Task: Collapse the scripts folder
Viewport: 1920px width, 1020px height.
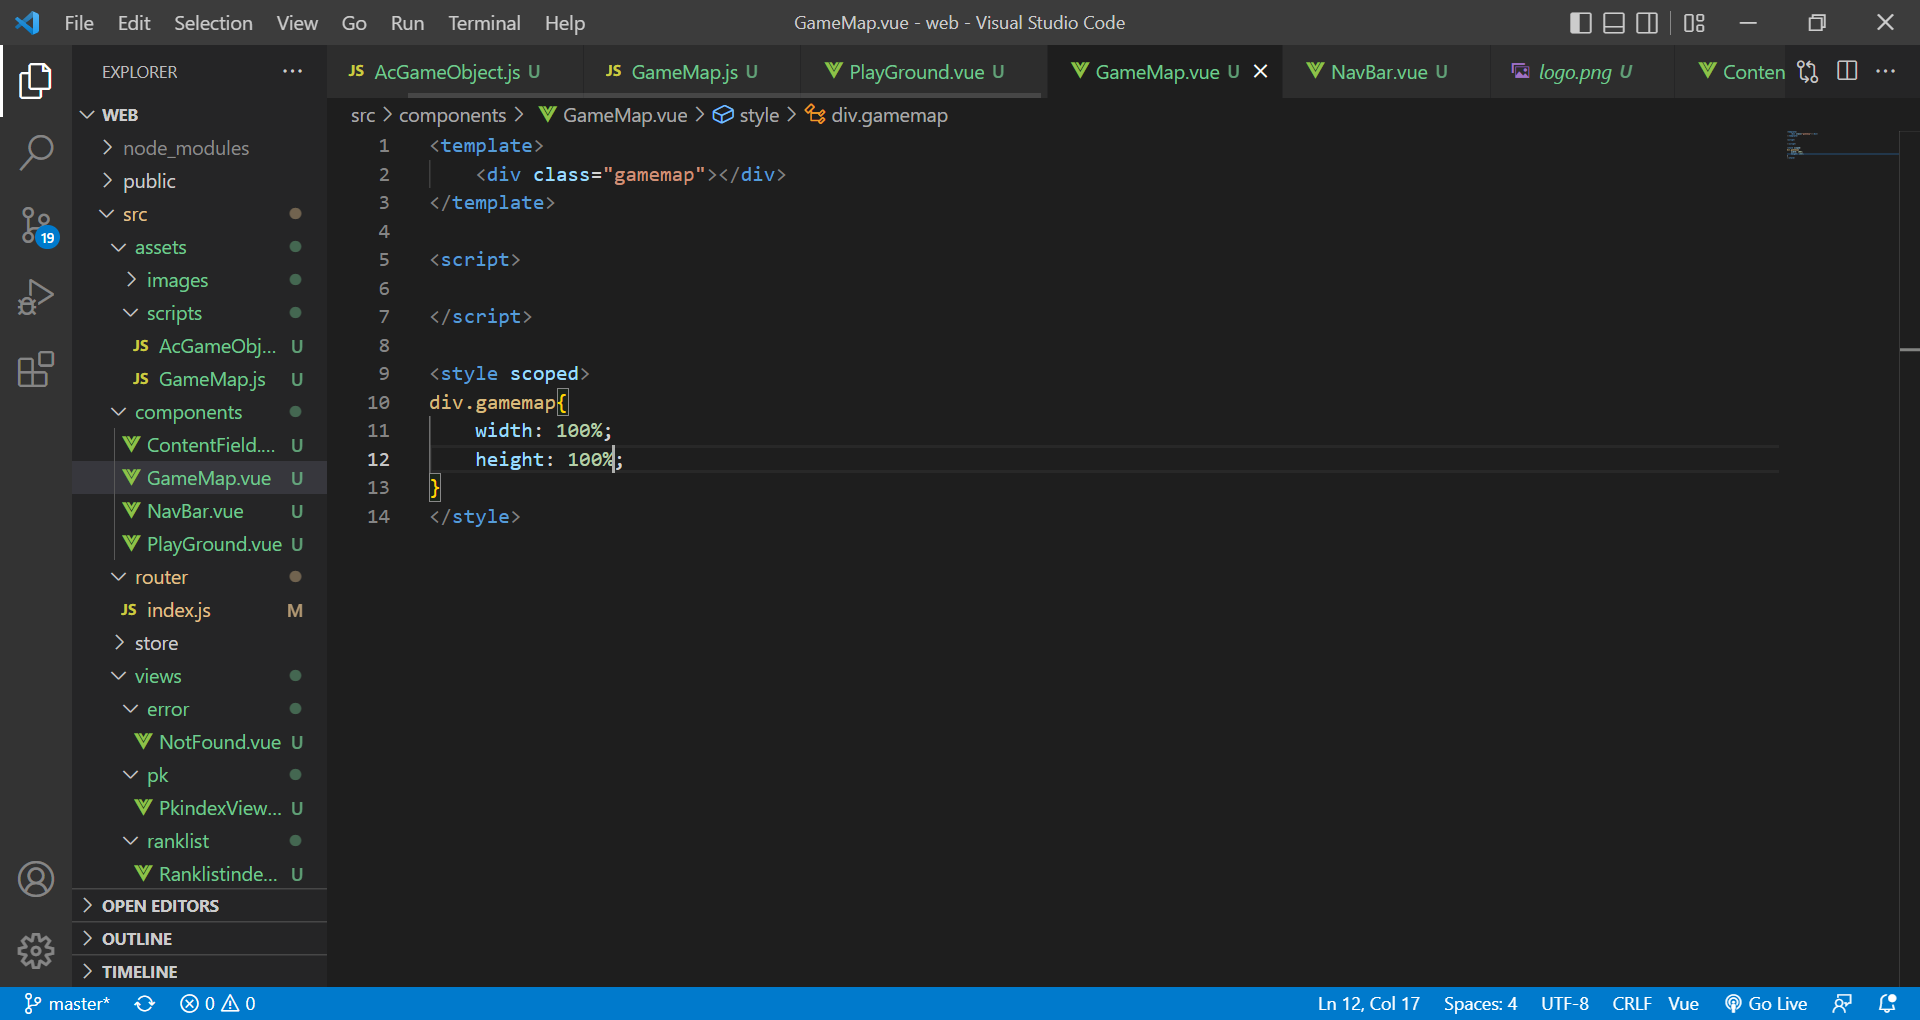Action: (199, 313)
